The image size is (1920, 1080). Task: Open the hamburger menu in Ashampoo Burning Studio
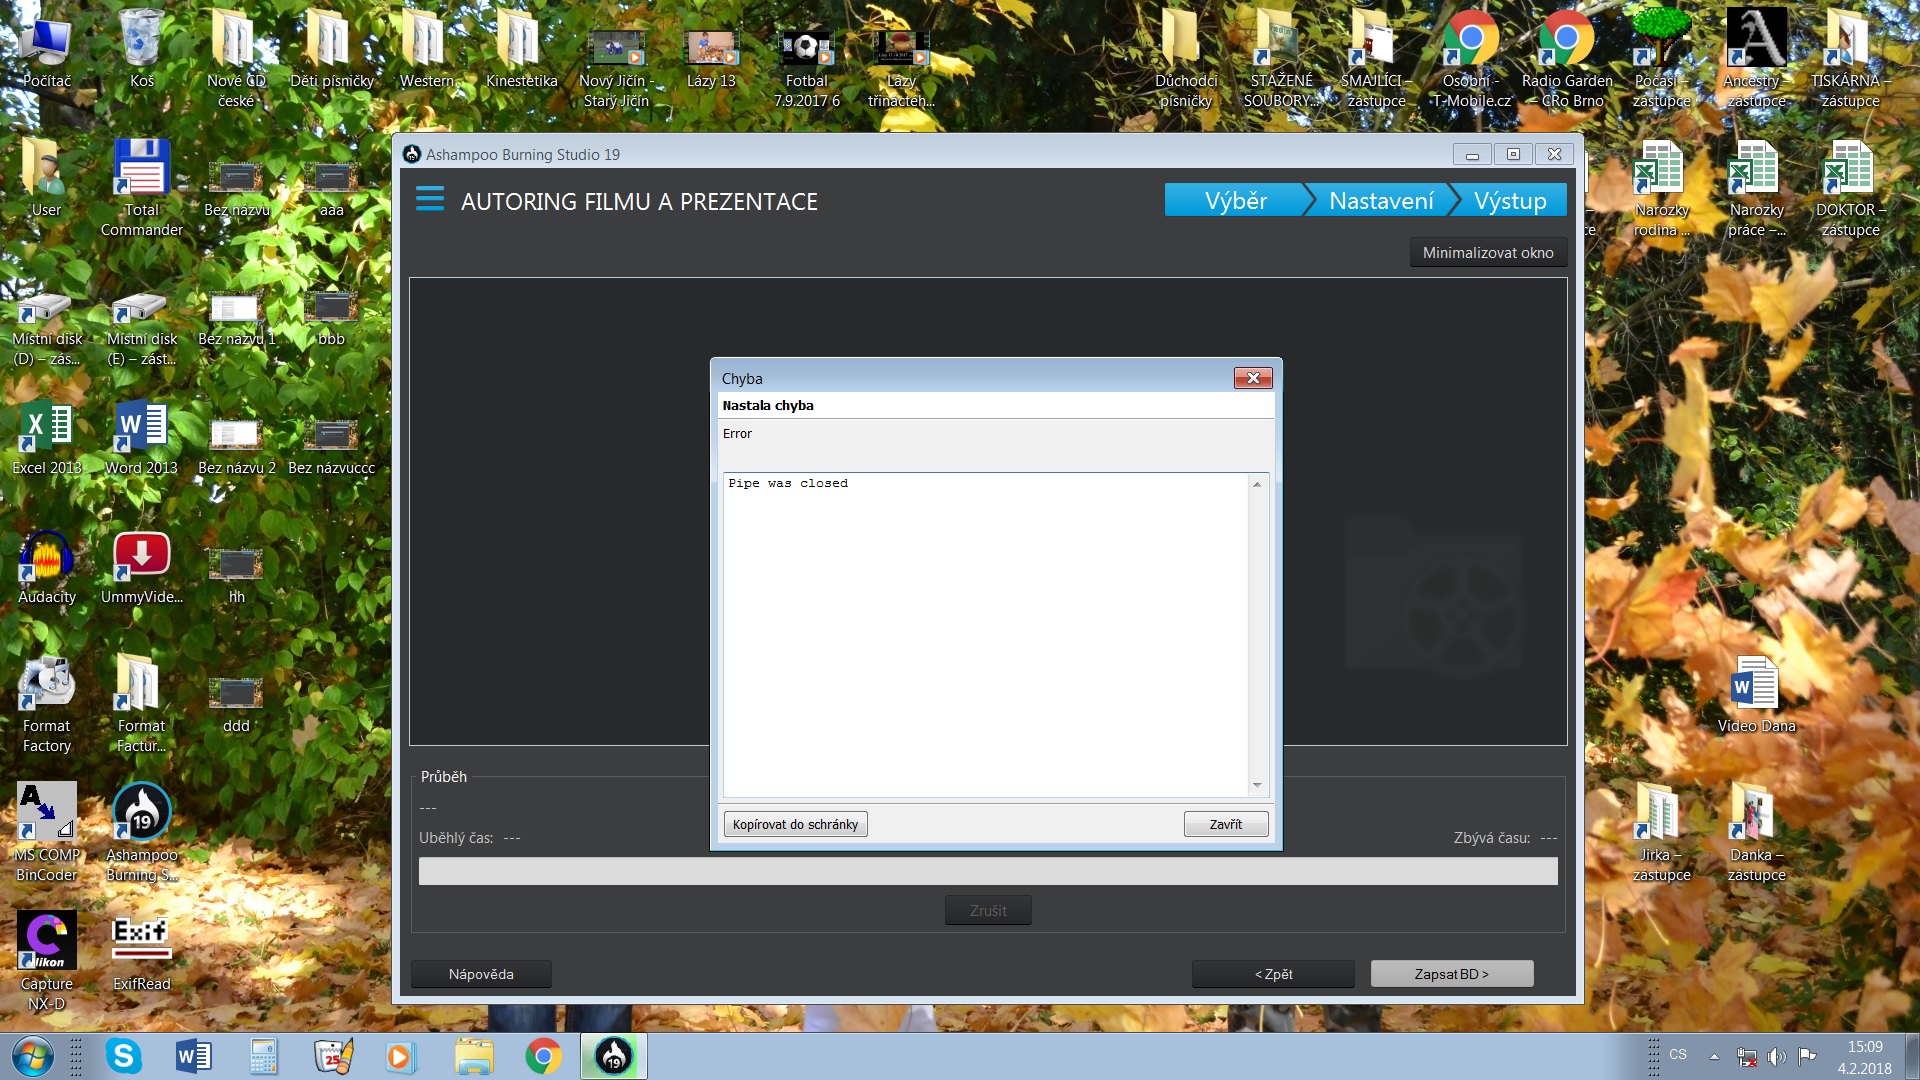(430, 199)
